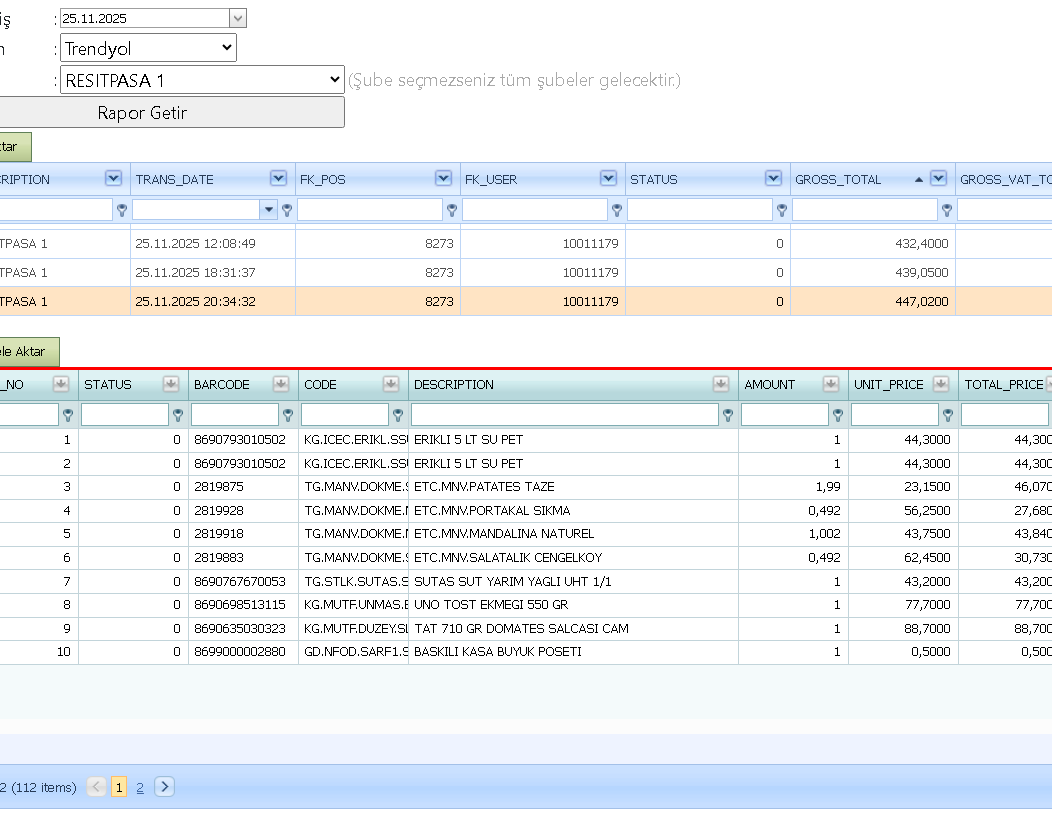Click the FK_POS filter input field
1052x820 pixels.
(x=370, y=209)
